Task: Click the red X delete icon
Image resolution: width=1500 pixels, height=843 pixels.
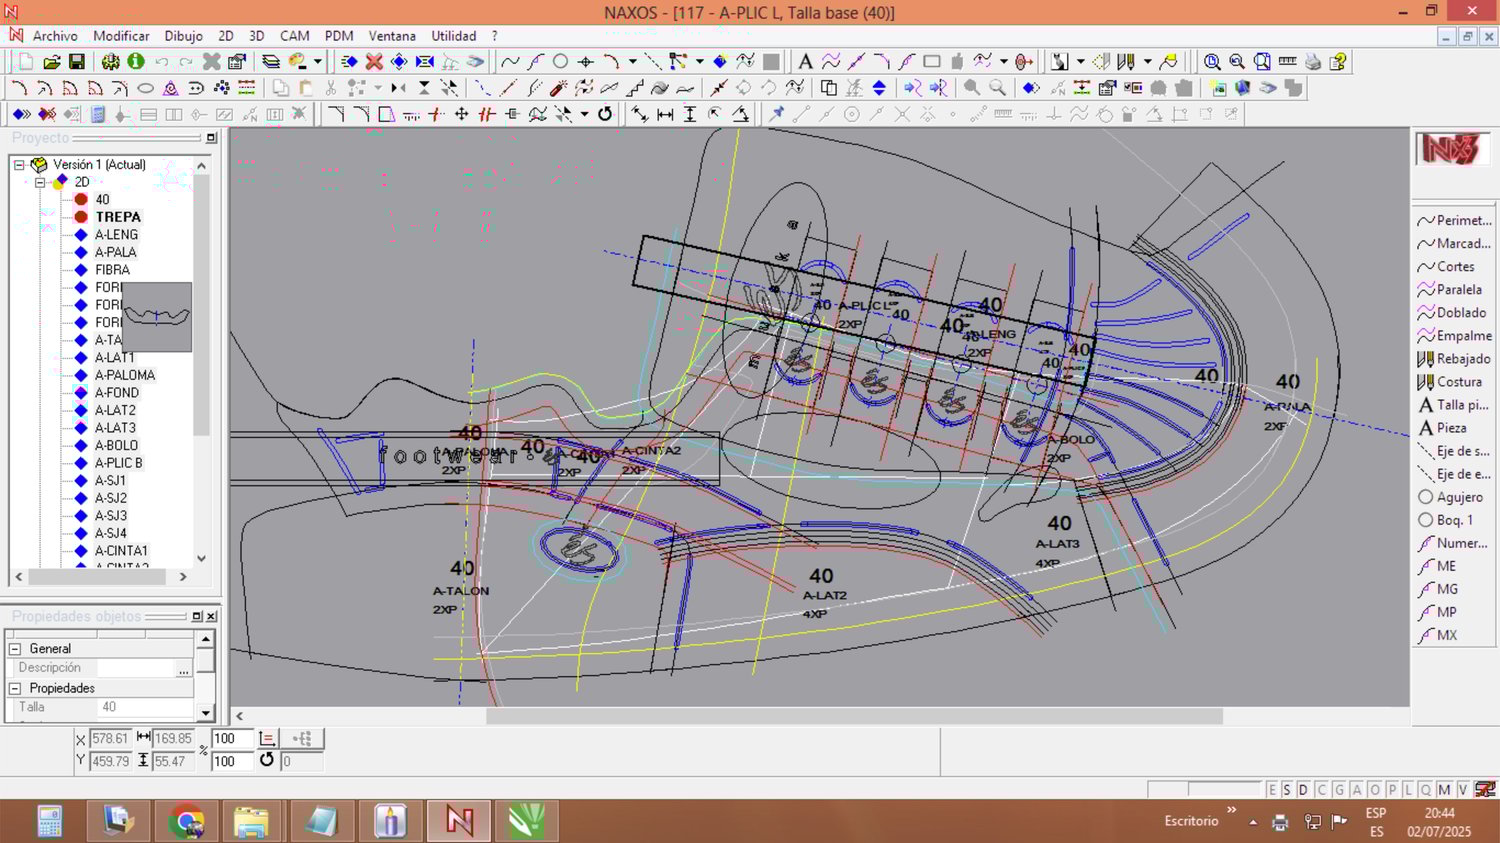Action: pos(374,62)
